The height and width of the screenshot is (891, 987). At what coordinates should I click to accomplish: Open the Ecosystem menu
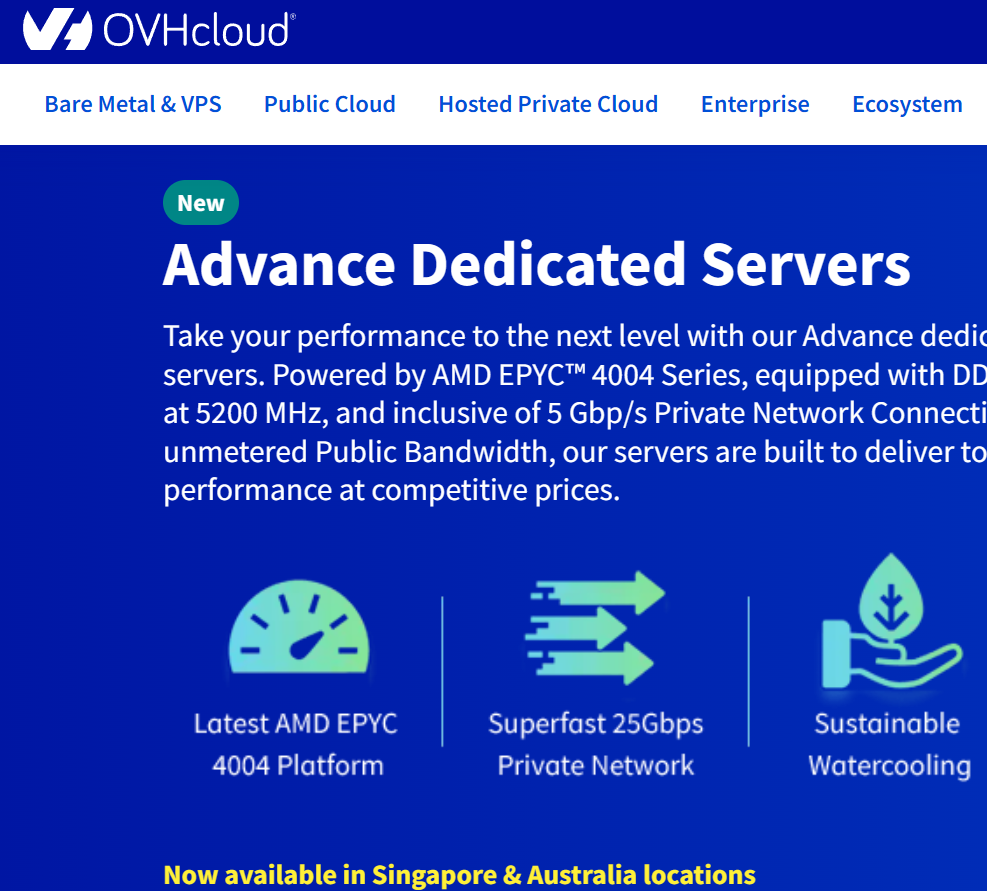(907, 104)
